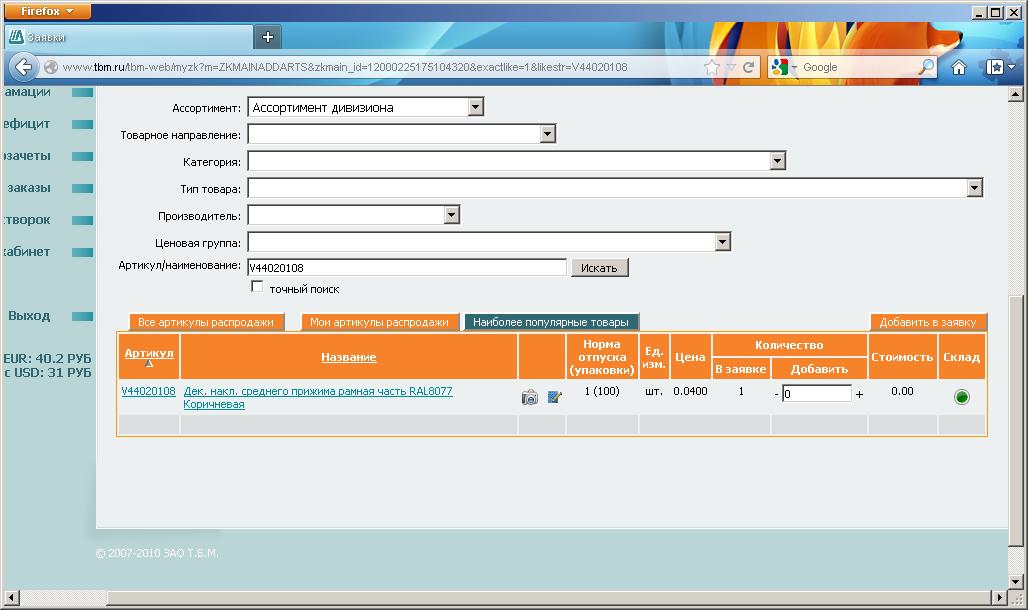
Task: Click the search magnifier in Google box
Action: tap(926, 67)
